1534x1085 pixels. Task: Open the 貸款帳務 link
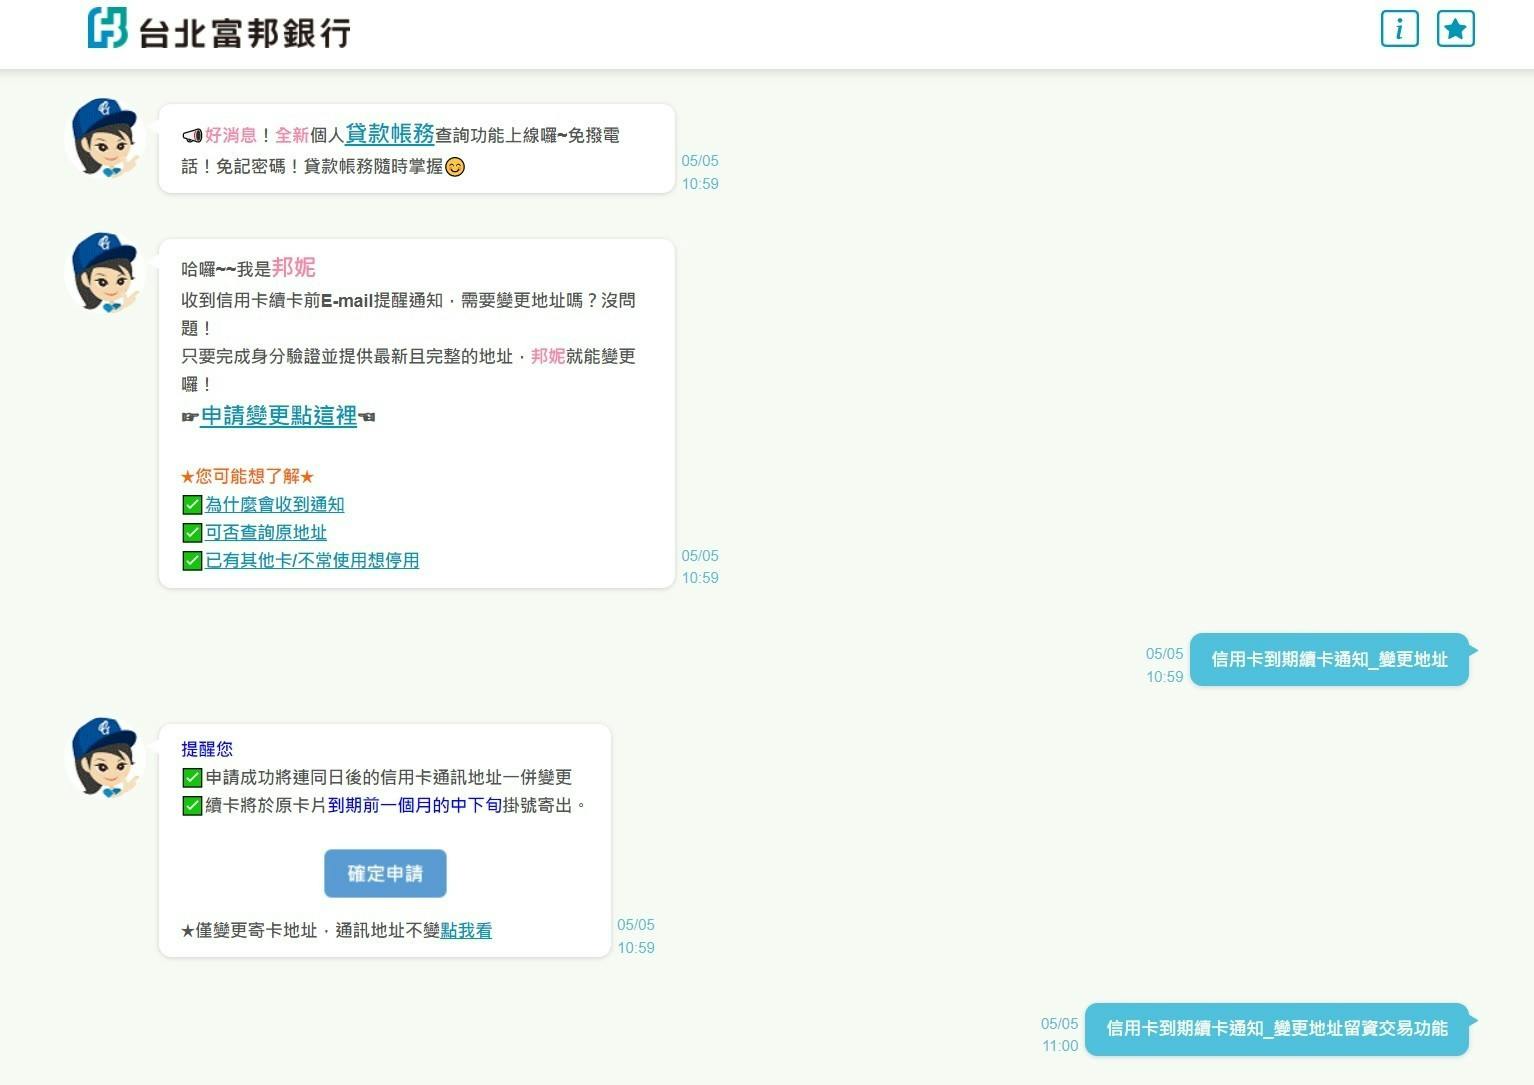point(389,134)
